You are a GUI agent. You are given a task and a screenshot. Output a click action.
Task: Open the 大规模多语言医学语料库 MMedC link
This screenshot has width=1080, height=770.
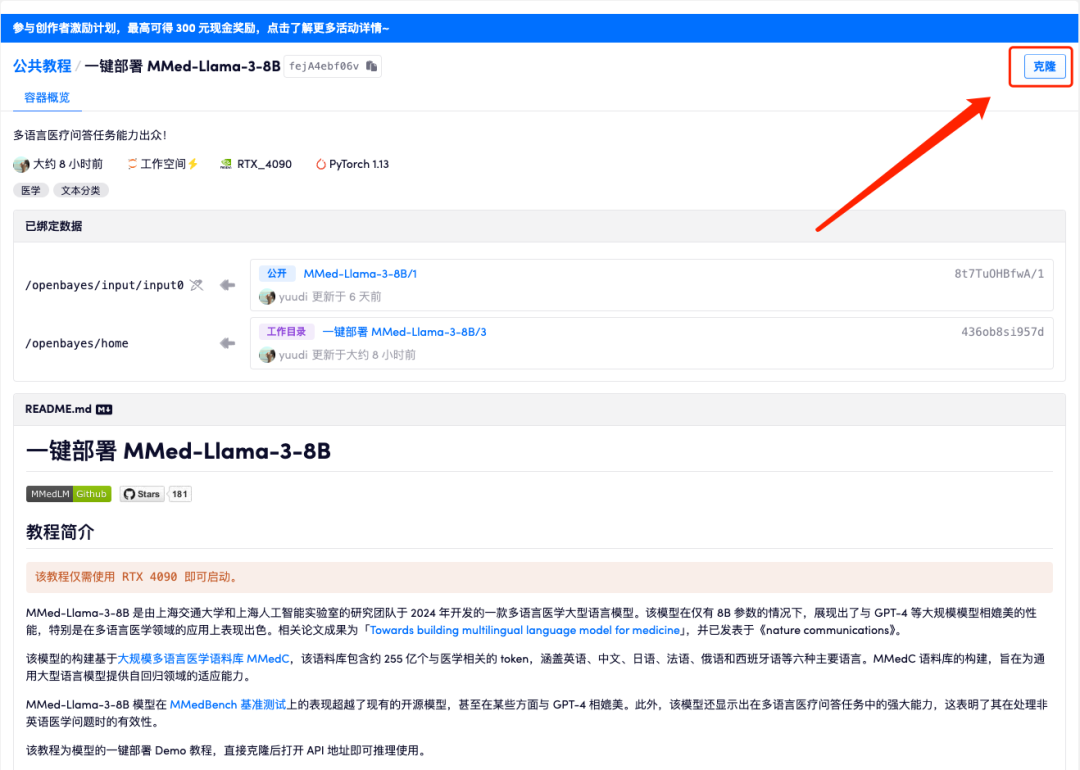point(204,658)
